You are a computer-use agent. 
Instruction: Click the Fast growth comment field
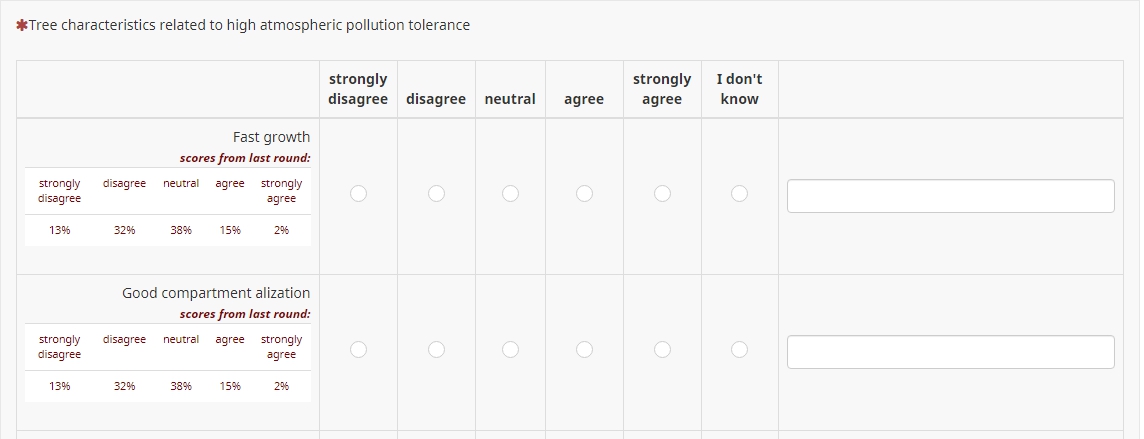[x=950, y=196]
